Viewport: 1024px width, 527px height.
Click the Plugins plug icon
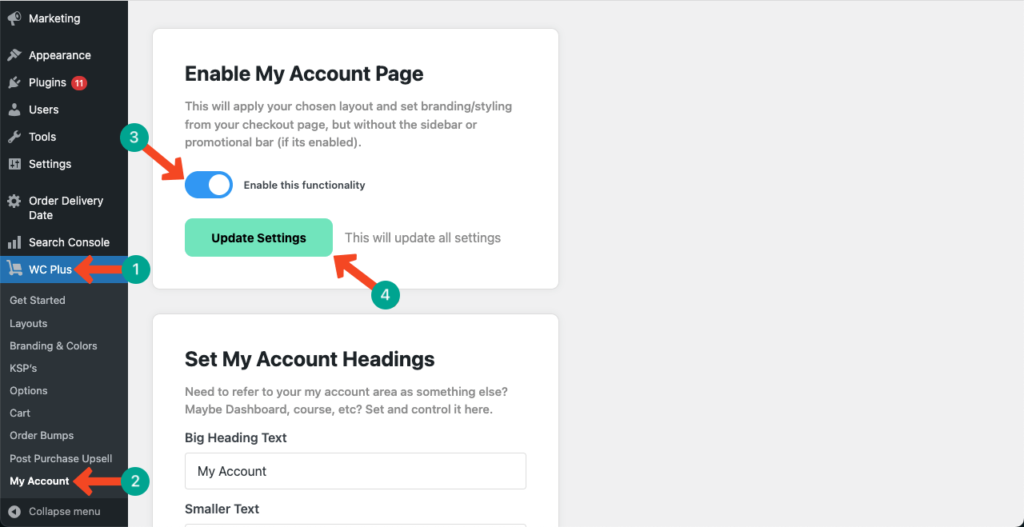[x=14, y=83]
